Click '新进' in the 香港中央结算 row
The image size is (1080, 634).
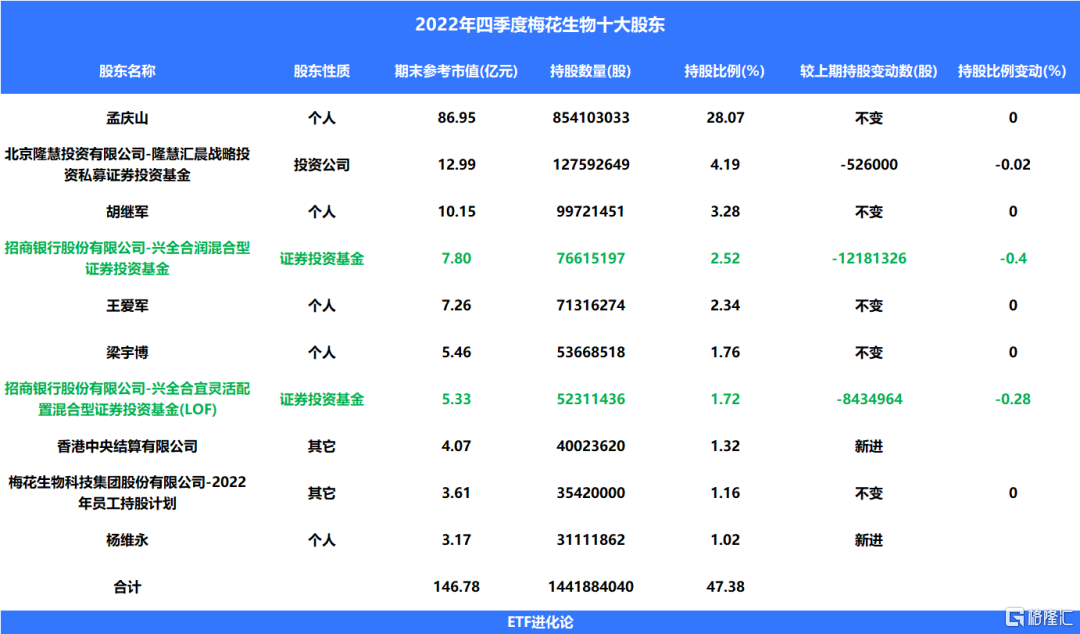click(869, 446)
